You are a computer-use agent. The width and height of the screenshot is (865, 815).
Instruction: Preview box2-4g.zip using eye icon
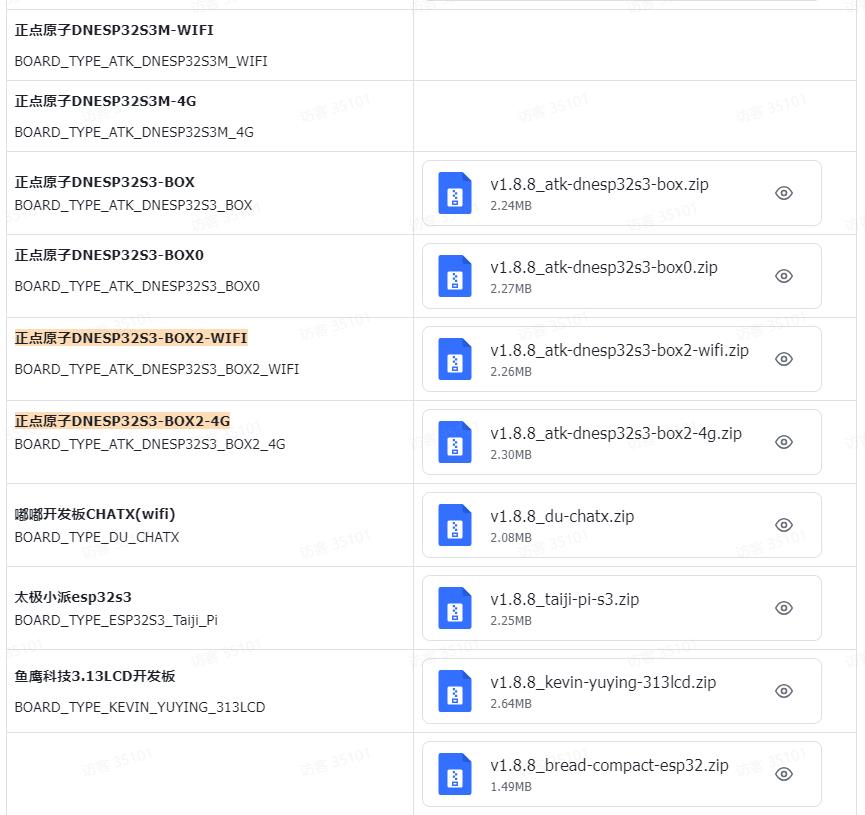click(x=784, y=442)
